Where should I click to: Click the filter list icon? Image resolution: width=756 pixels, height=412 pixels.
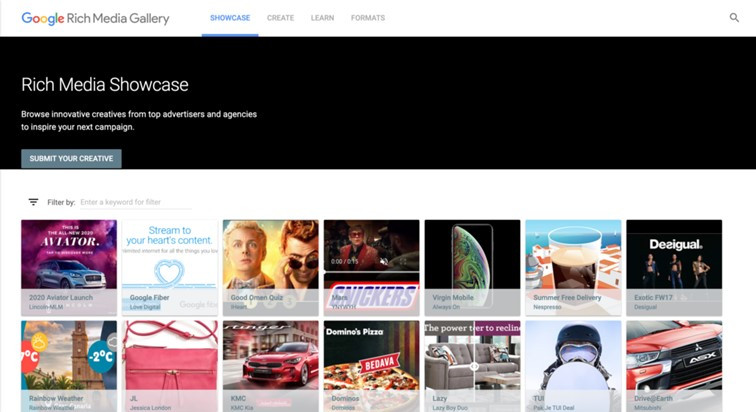pyautogui.click(x=33, y=202)
